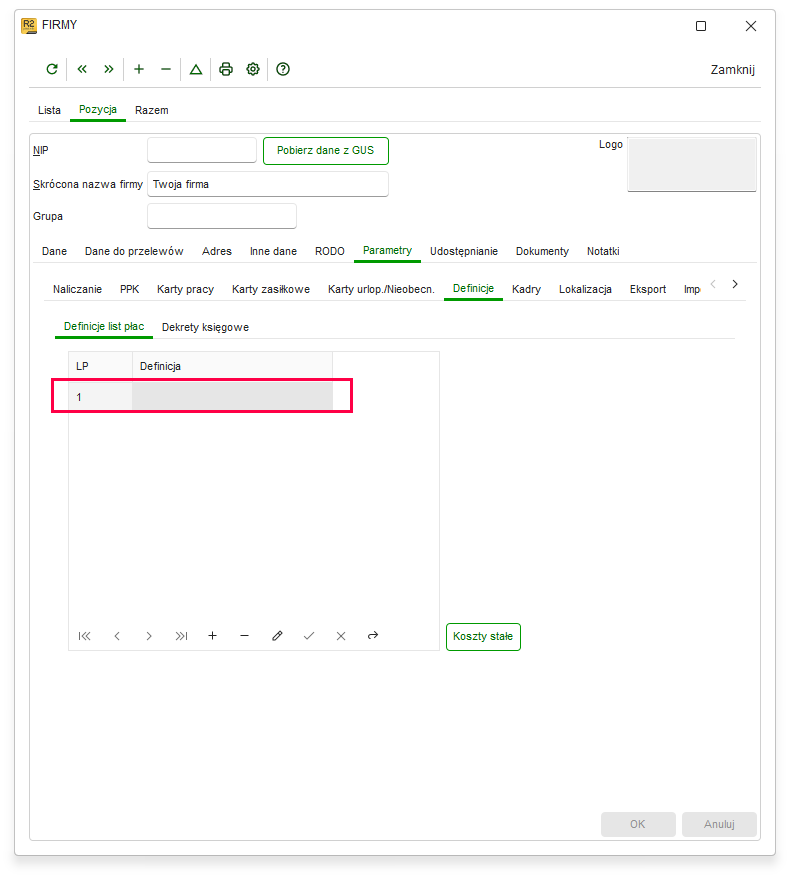Switch to the Lista tab
This screenshot has height=878, width=797.
click(x=49, y=110)
